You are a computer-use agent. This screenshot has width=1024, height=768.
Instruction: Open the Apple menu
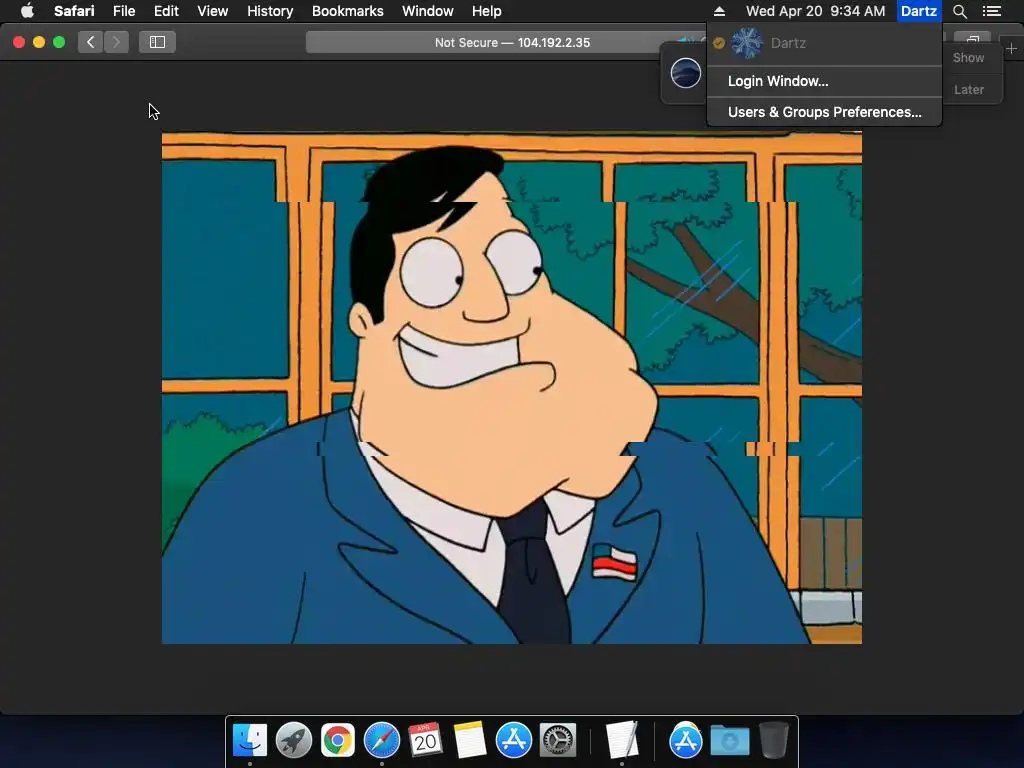pos(27,11)
